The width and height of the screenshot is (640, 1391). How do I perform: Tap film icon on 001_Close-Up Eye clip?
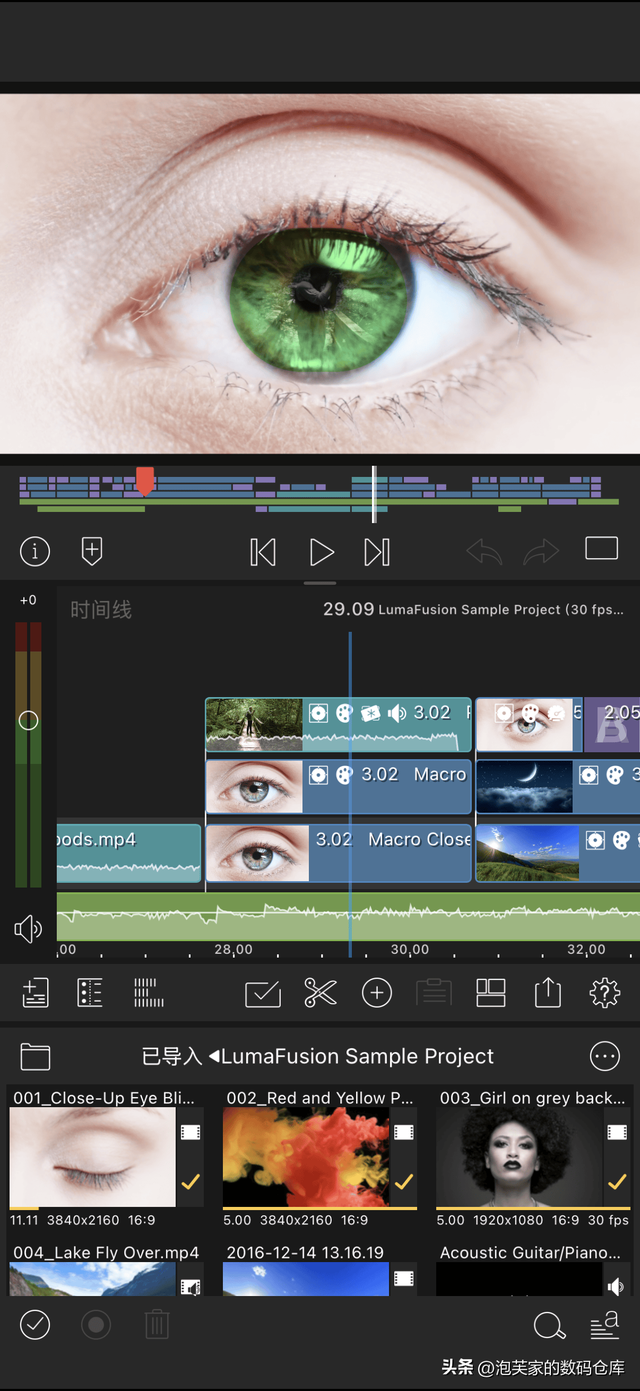[x=190, y=1133]
